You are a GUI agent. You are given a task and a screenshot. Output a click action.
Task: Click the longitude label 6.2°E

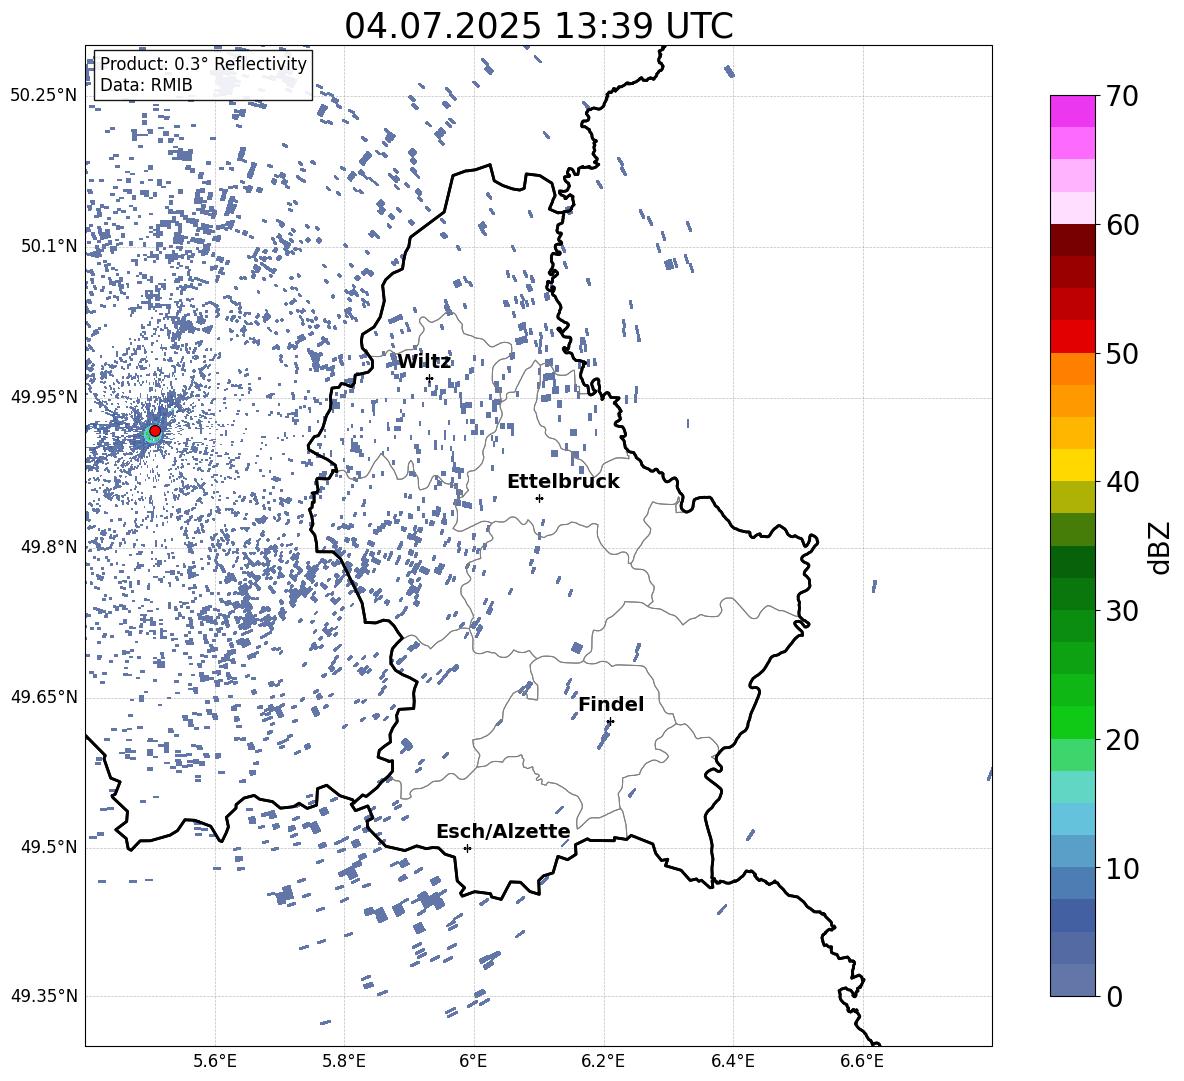click(603, 1061)
